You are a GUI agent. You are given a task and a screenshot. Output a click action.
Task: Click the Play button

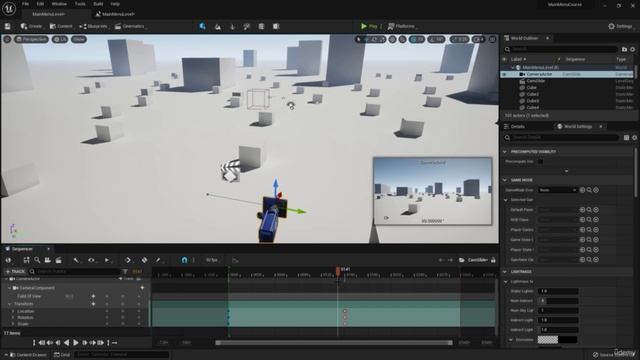[369, 27]
